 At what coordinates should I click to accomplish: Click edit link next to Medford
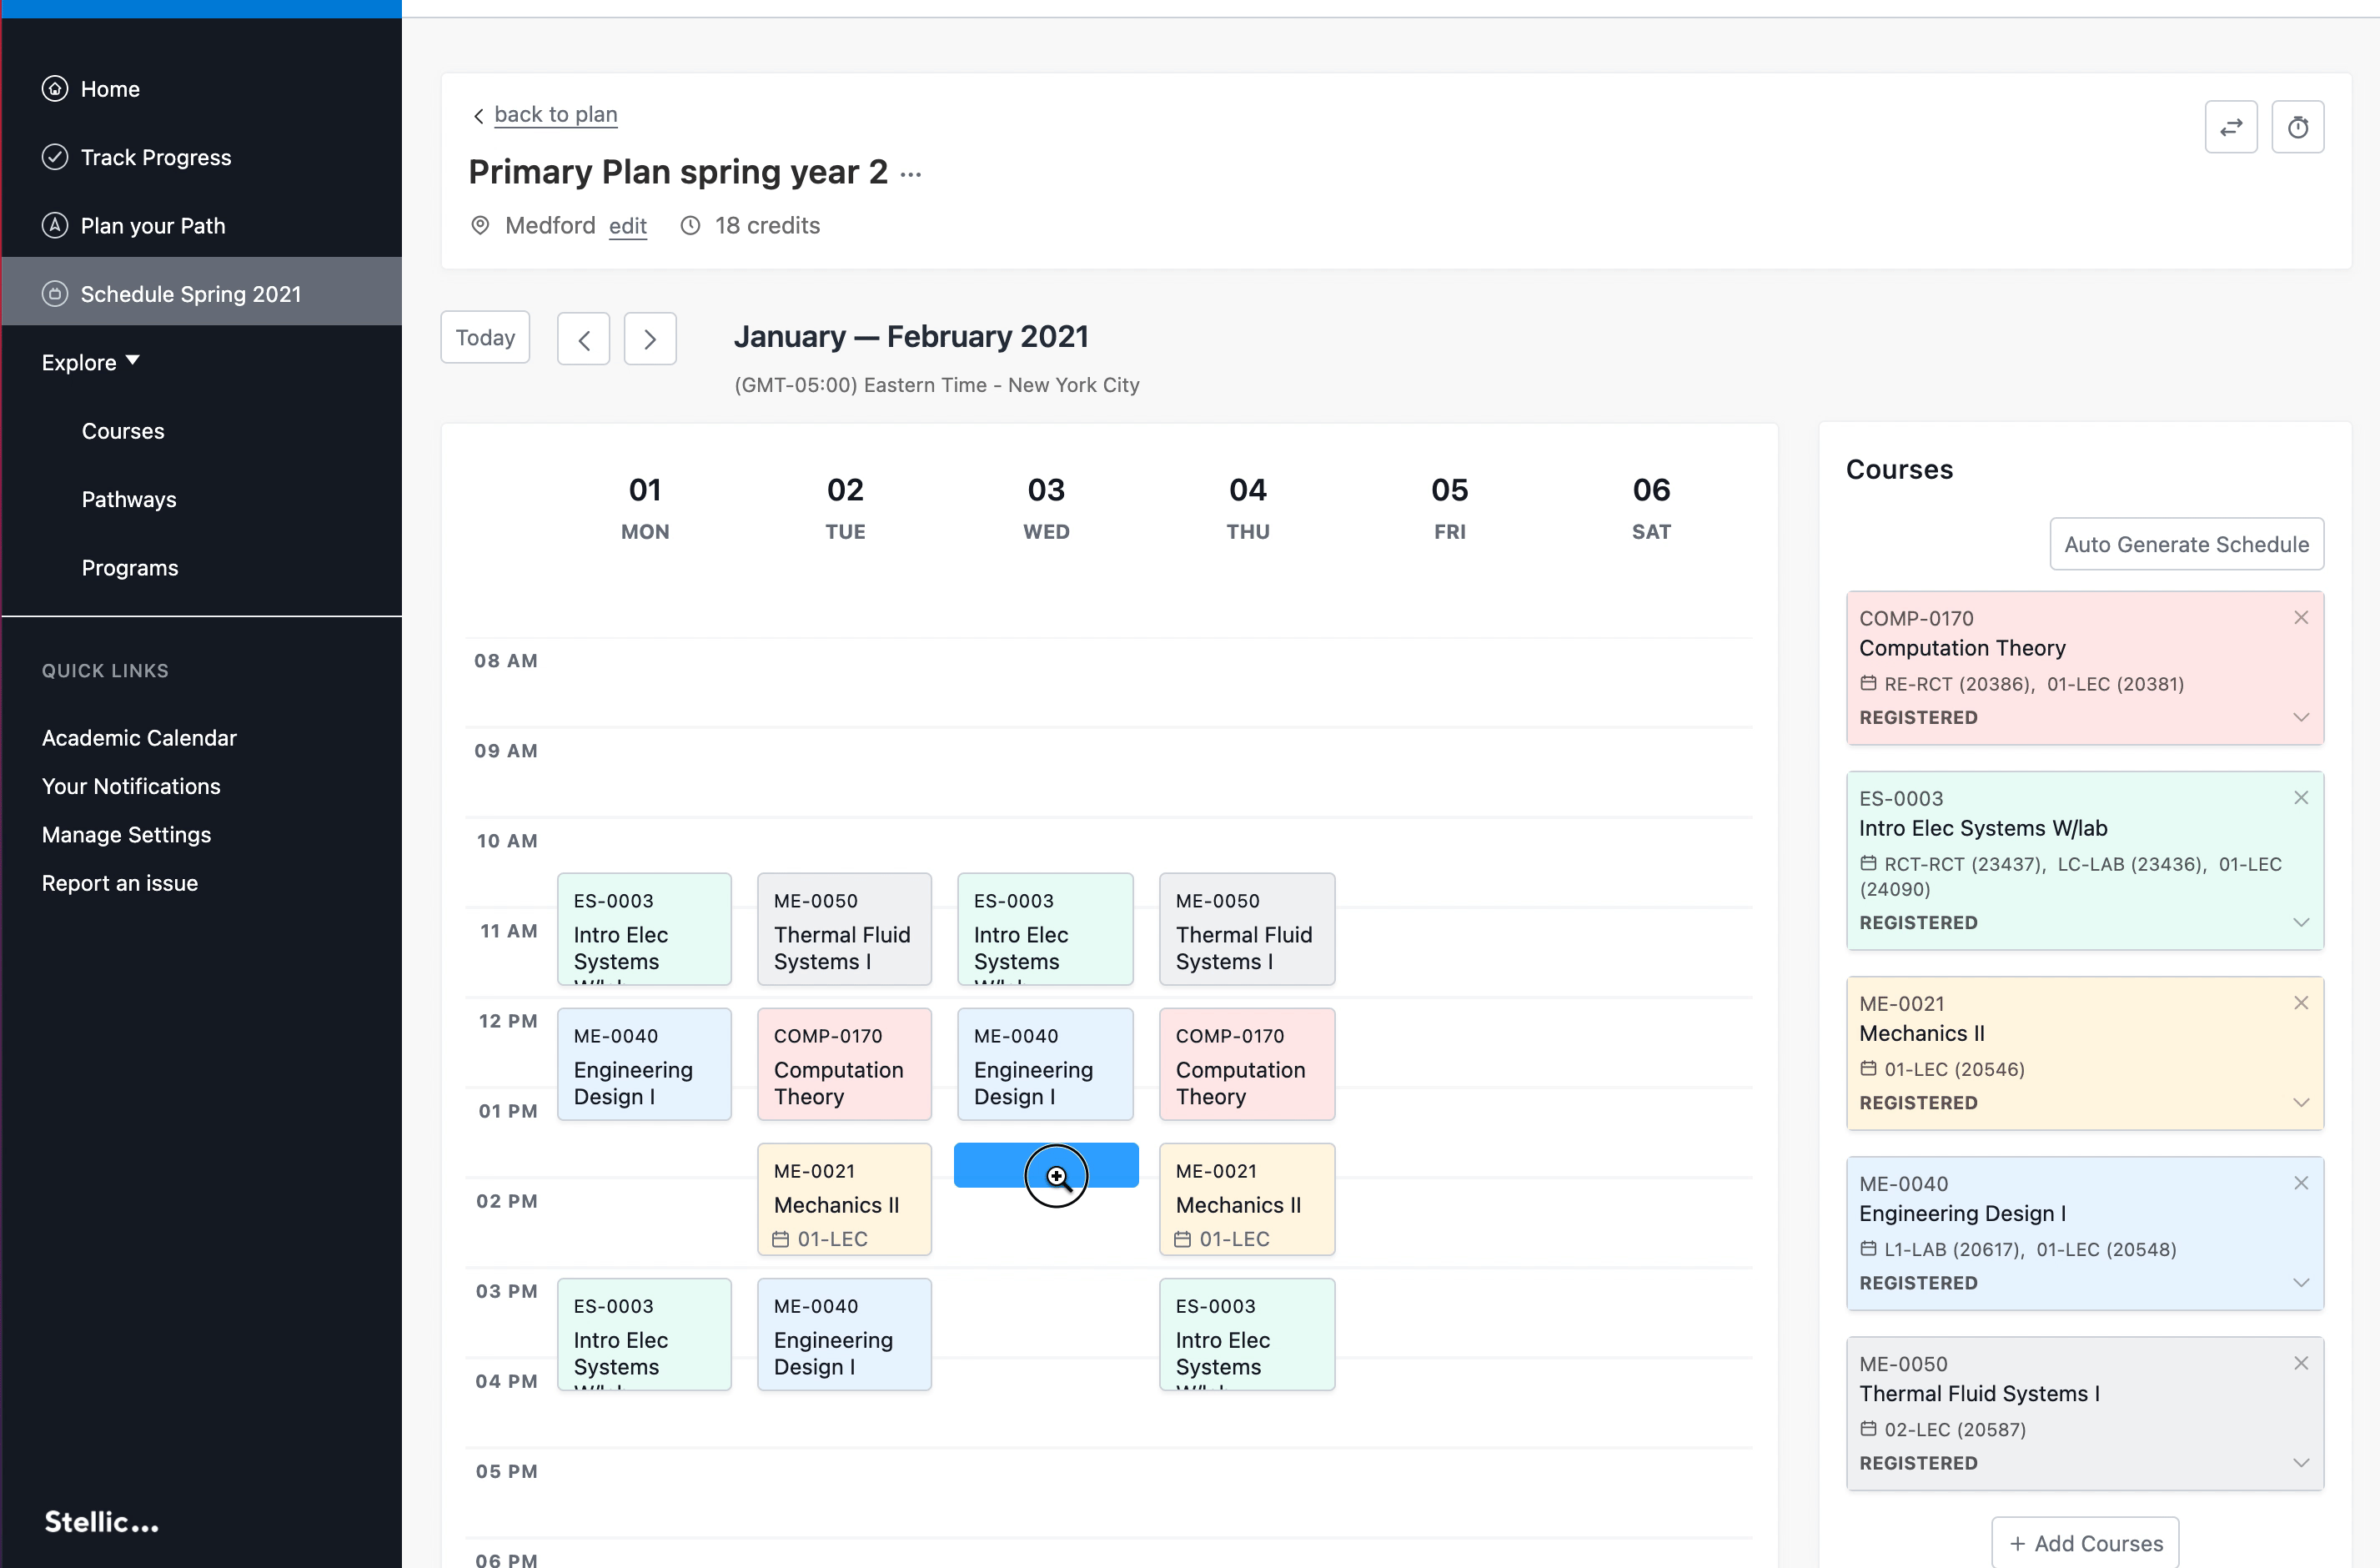click(x=627, y=226)
